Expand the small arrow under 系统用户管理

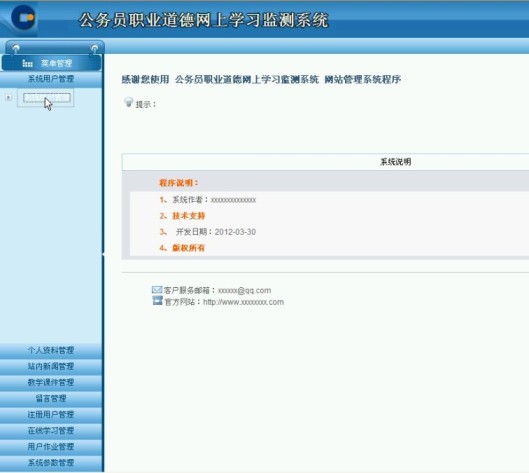(8, 98)
